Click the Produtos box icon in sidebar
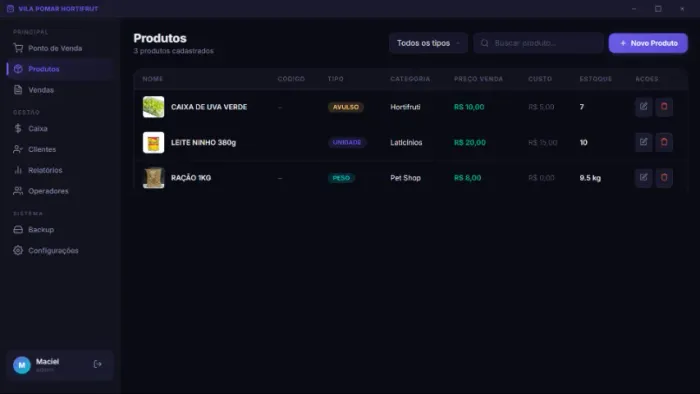Image resolution: width=700 pixels, height=394 pixels. coord(18,69)
